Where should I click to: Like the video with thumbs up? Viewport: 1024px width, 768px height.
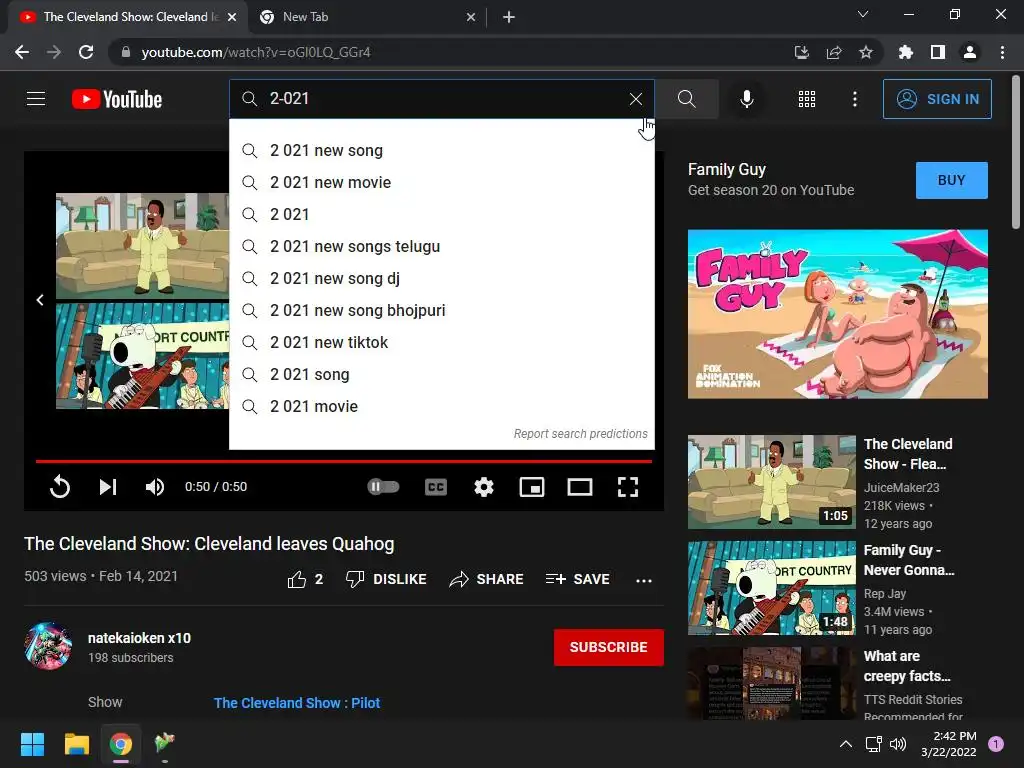click(305, 579)
